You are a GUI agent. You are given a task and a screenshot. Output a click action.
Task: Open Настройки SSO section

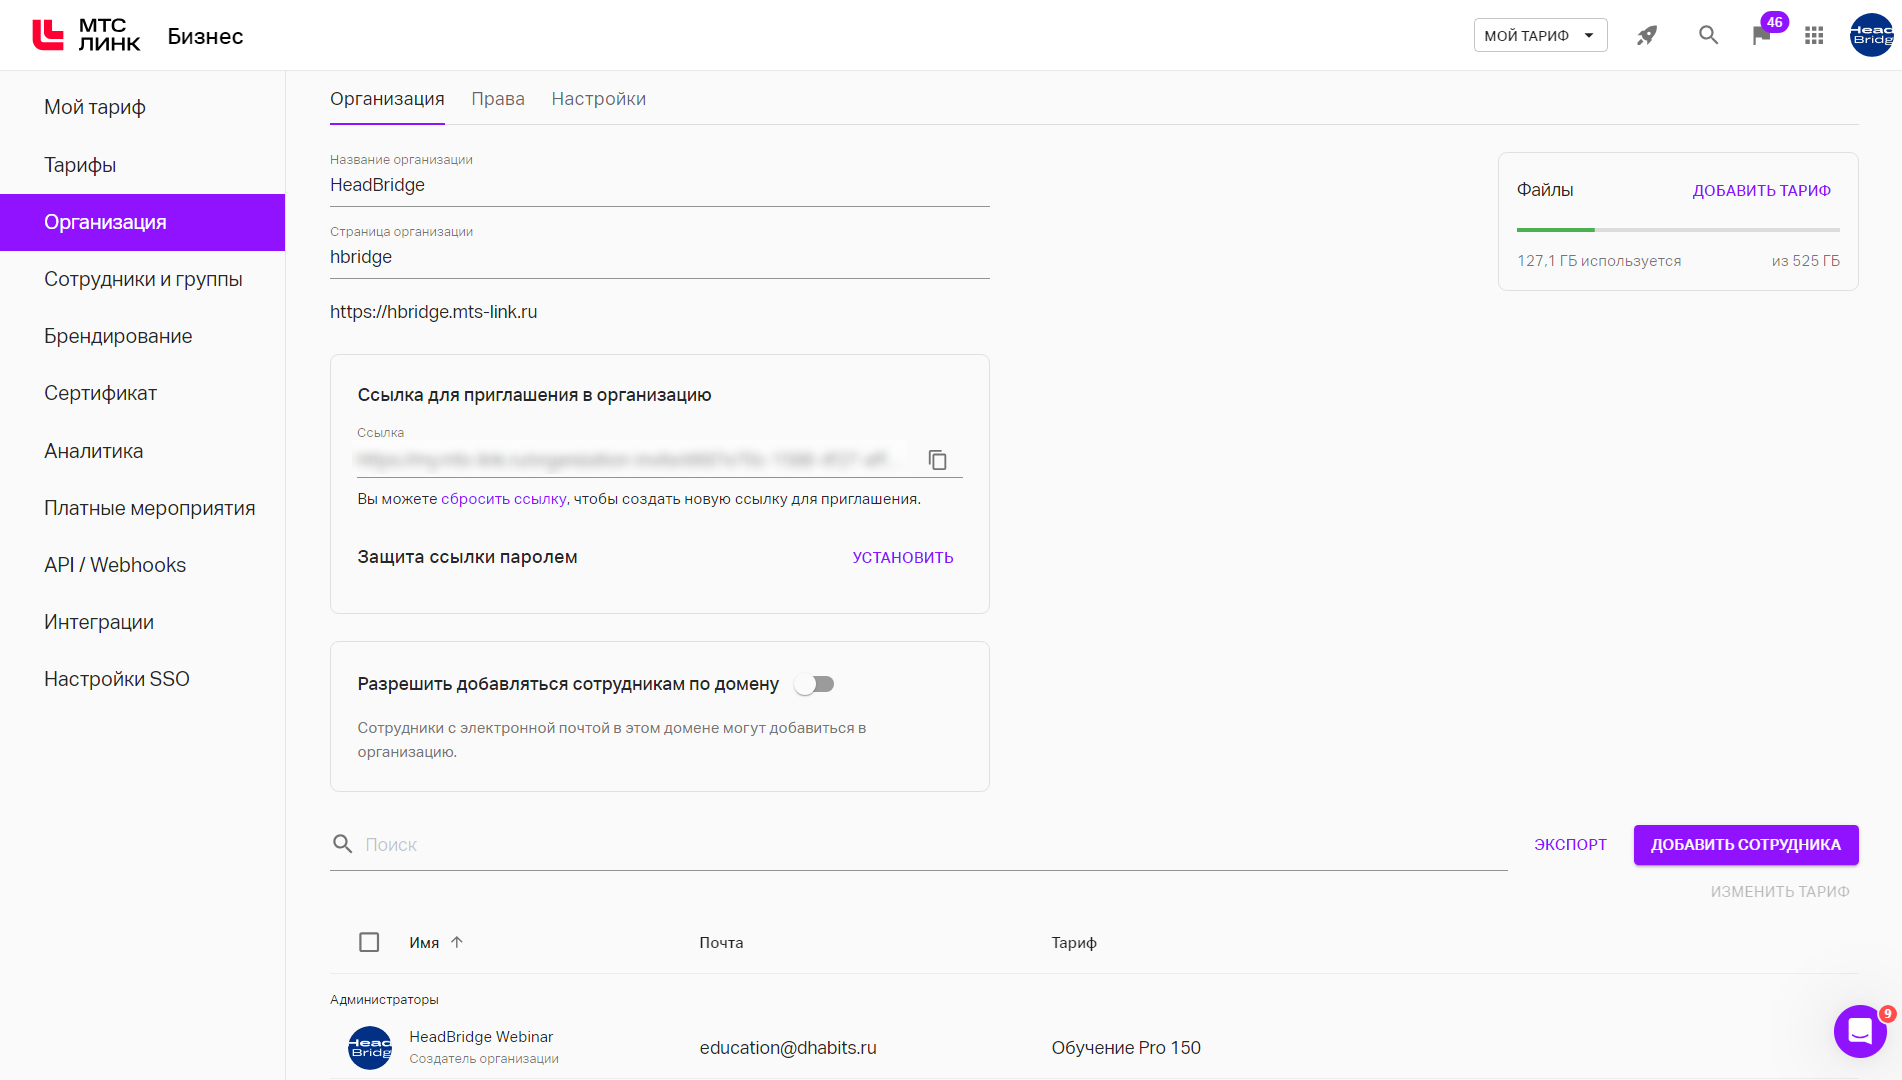point(142,679)
